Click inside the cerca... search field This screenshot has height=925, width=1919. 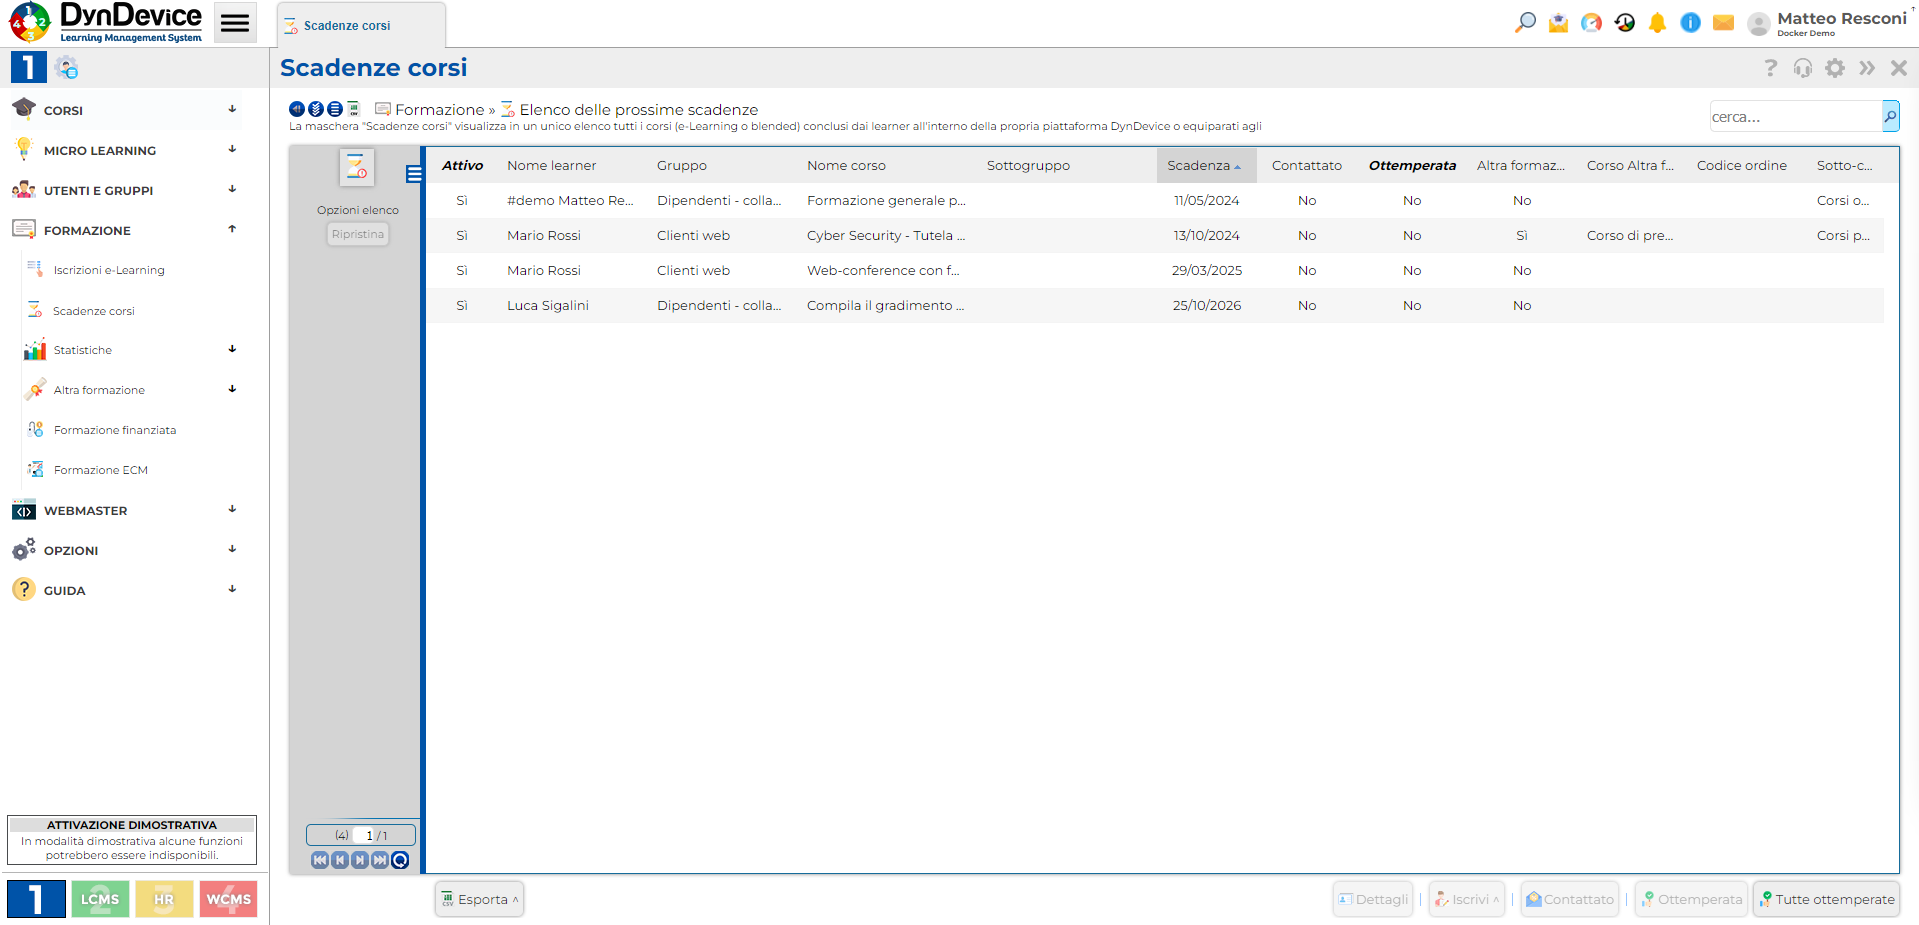click(1790, 116)
